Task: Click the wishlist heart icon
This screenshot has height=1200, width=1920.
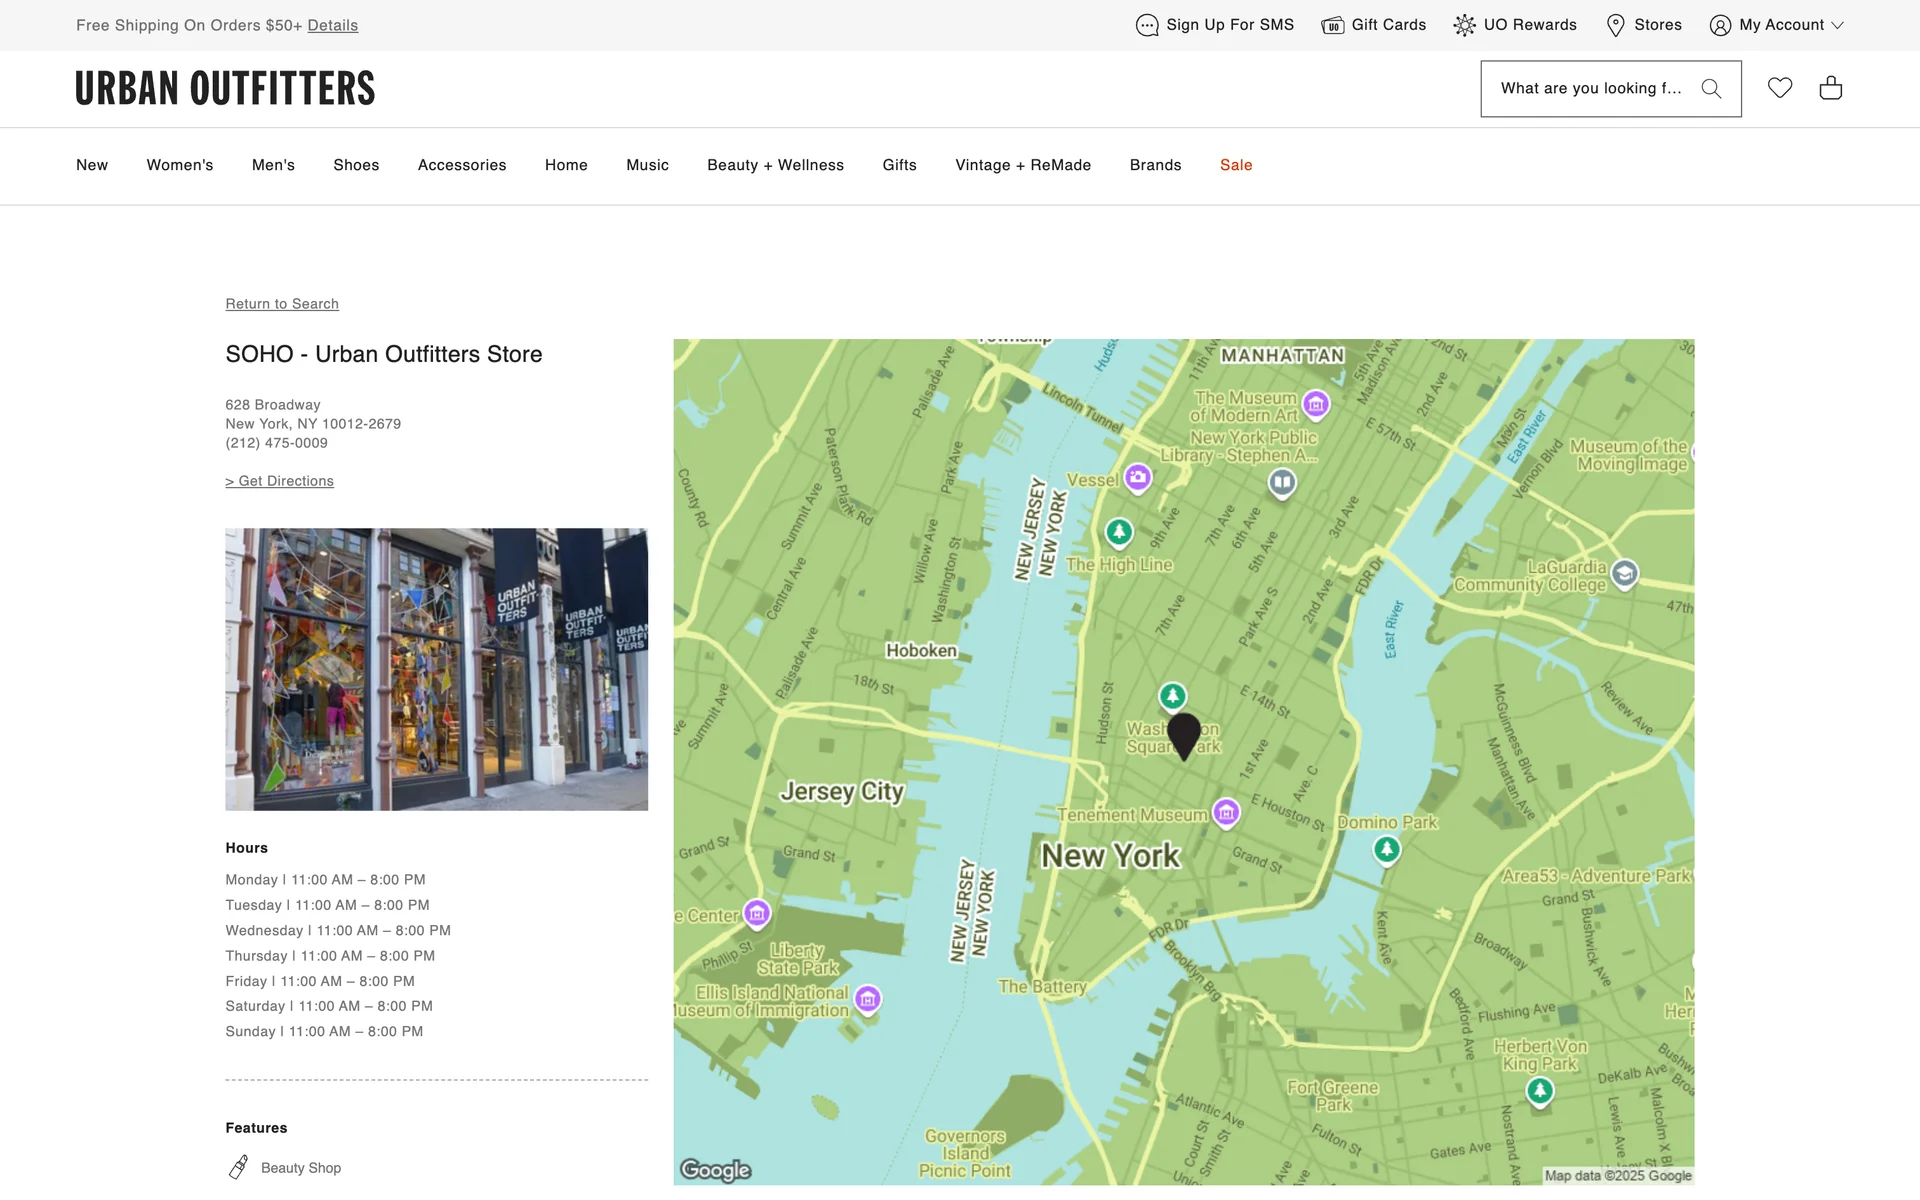Action: (1780, 88)
